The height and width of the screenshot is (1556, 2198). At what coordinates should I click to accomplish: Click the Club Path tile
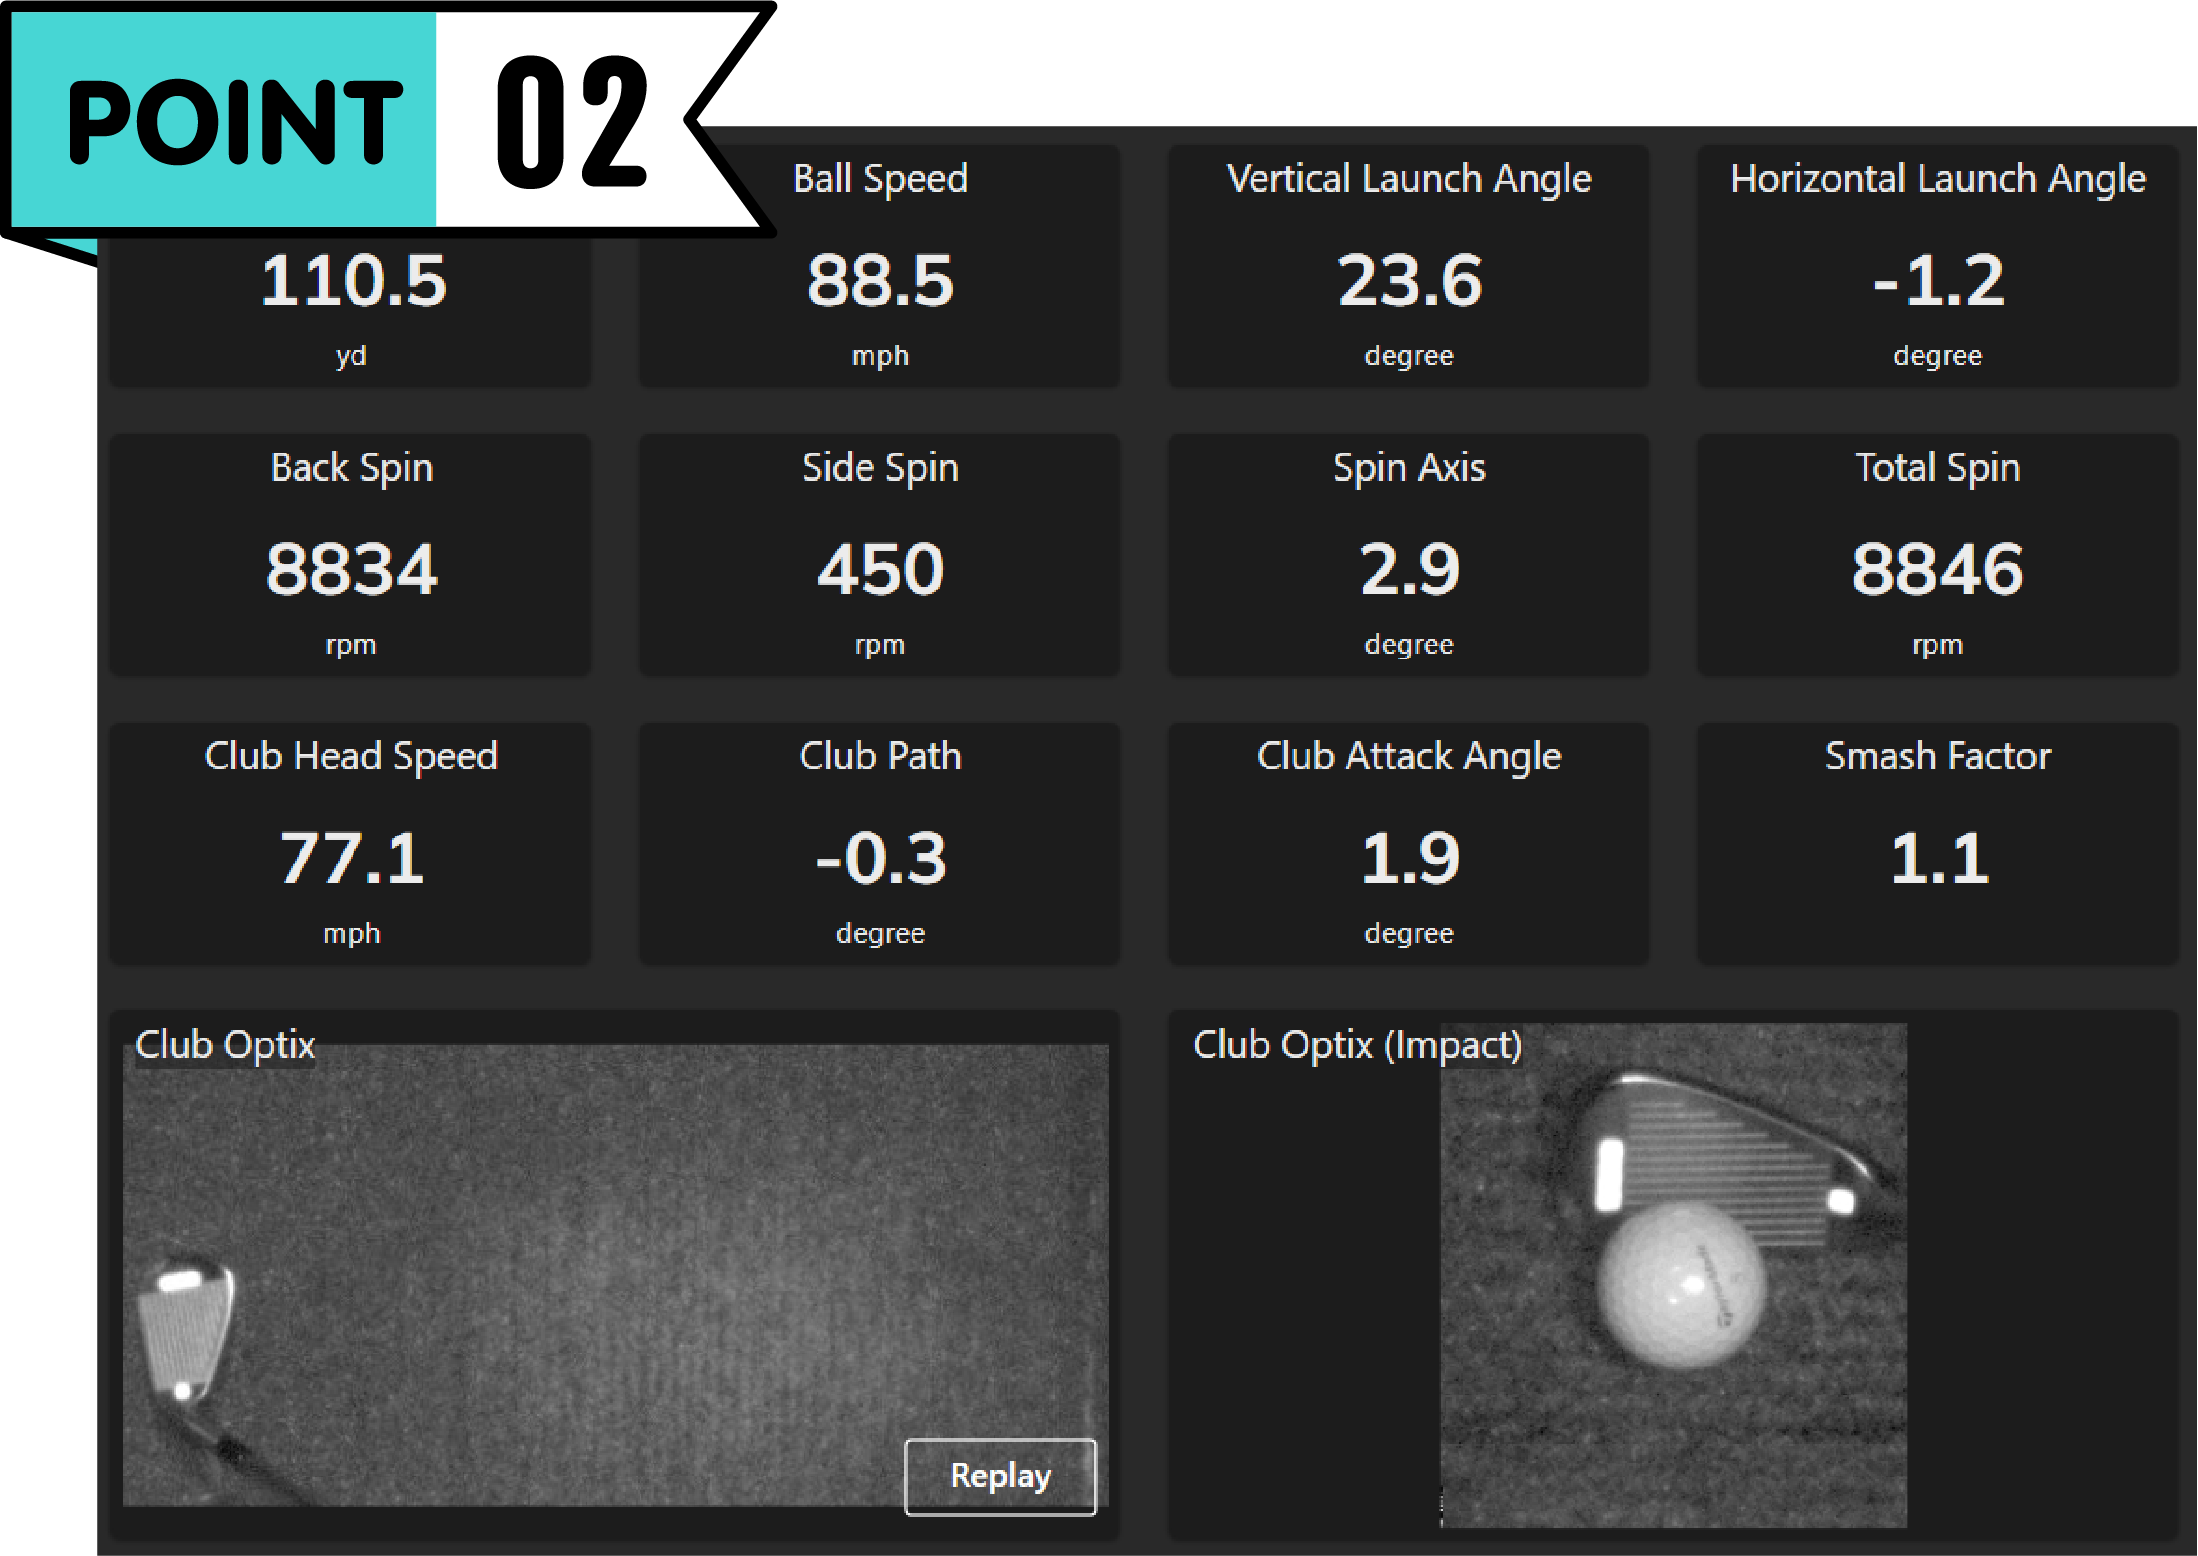(x=879, y=845)
